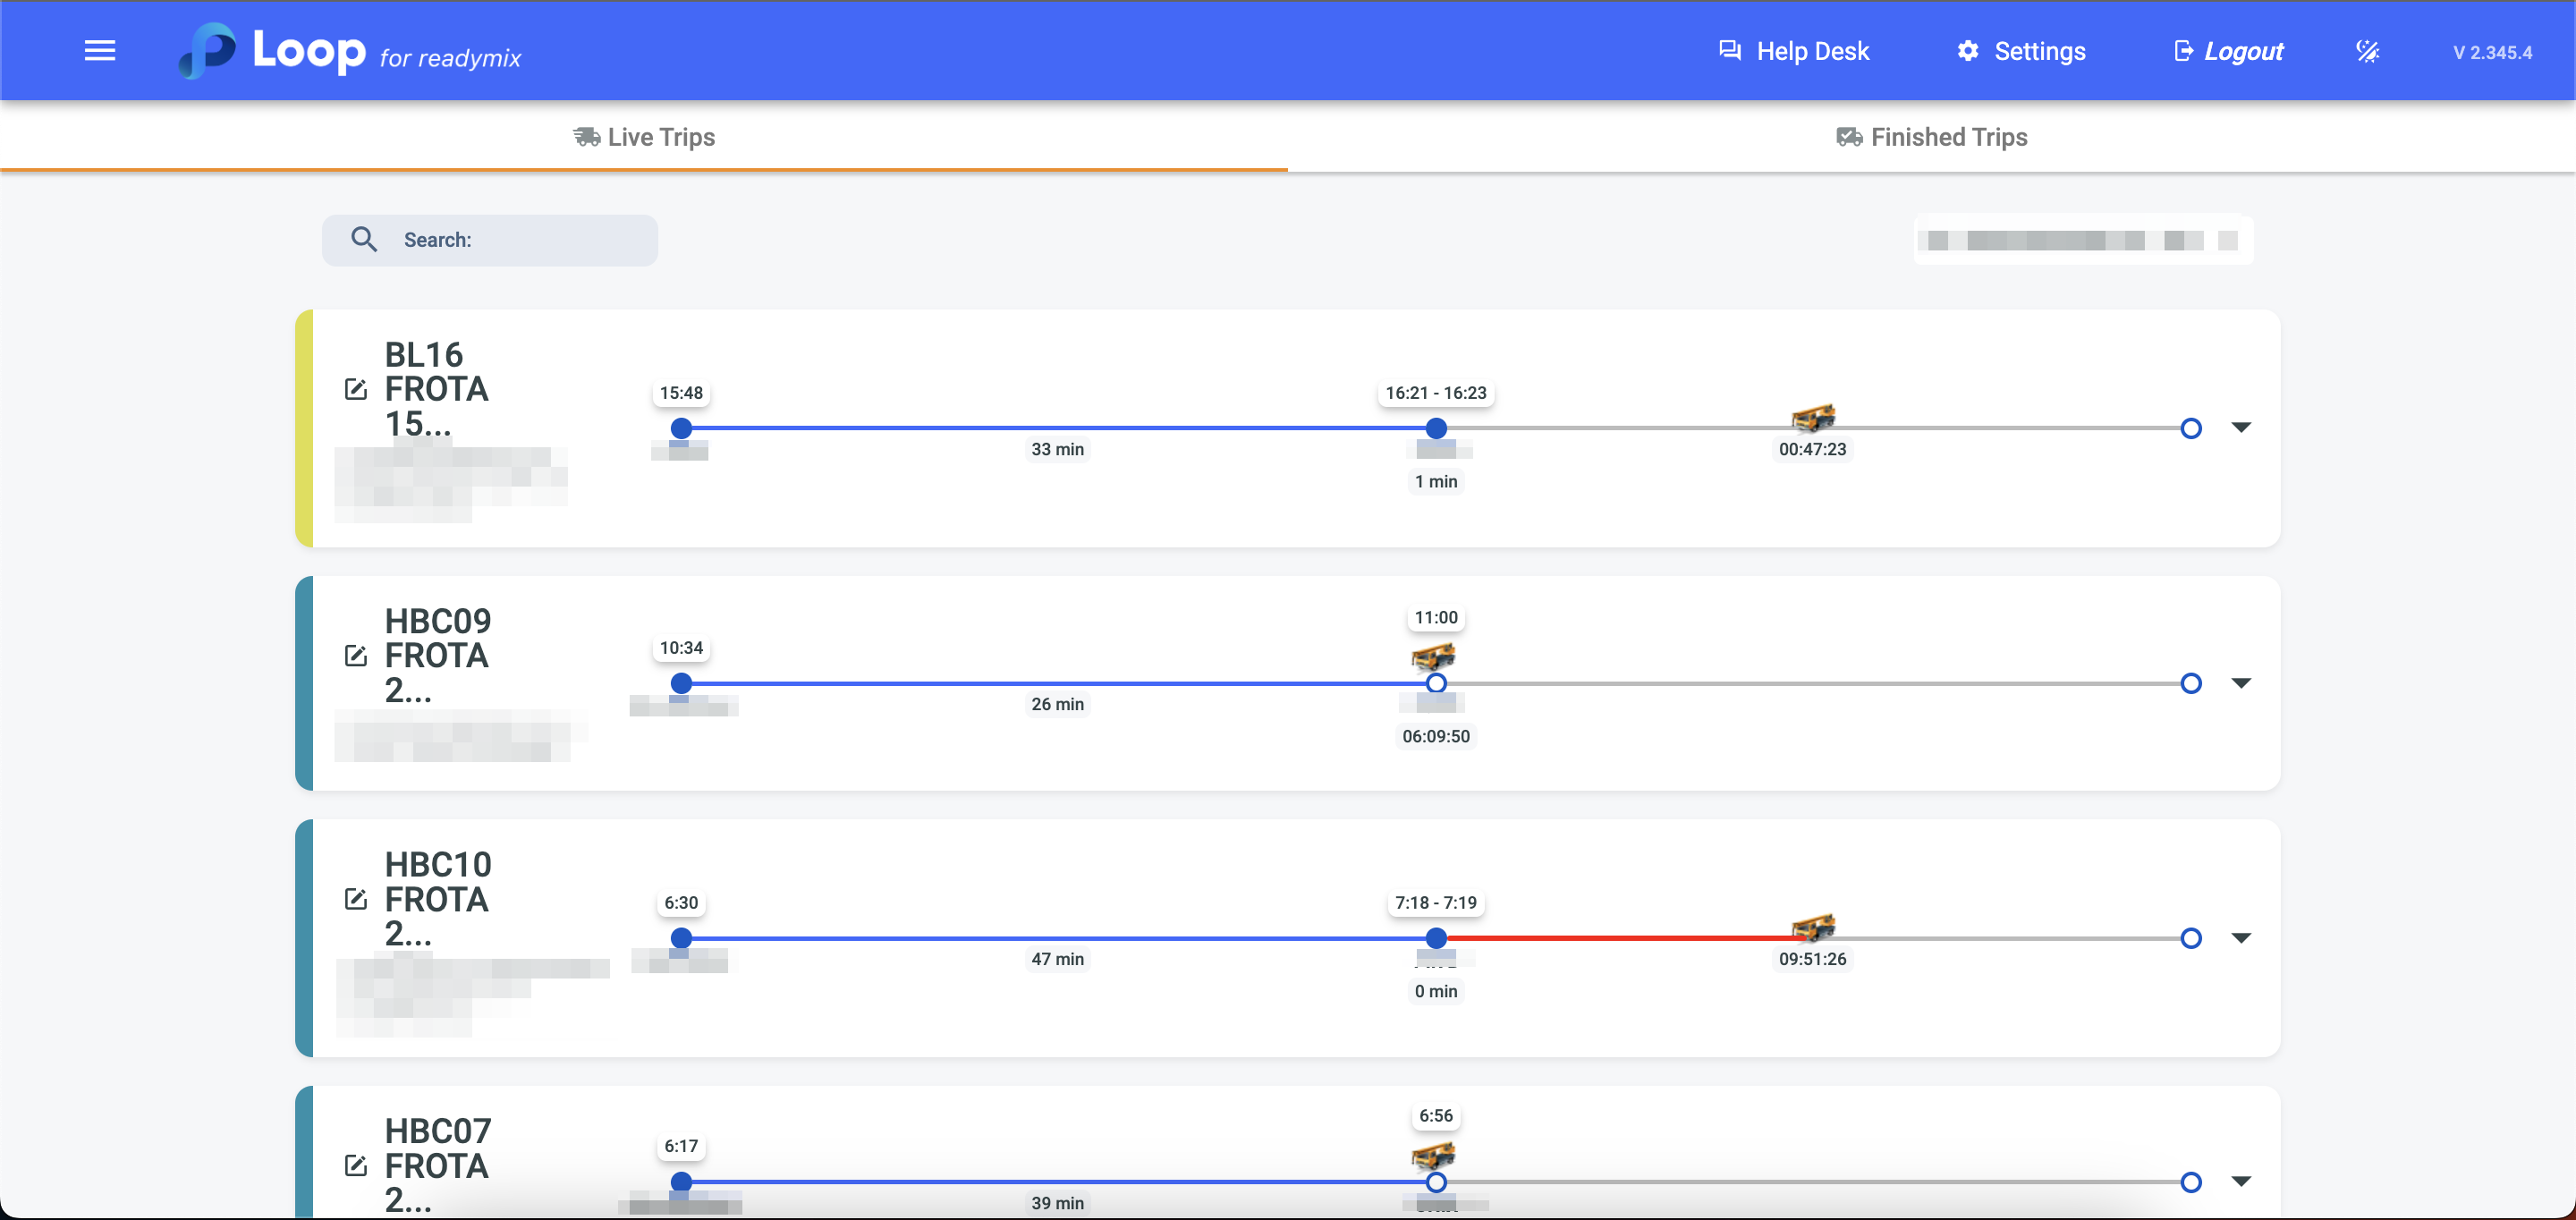
Task: Click the truck icon on BL16 timeline
Action: tap(1813, 416)
